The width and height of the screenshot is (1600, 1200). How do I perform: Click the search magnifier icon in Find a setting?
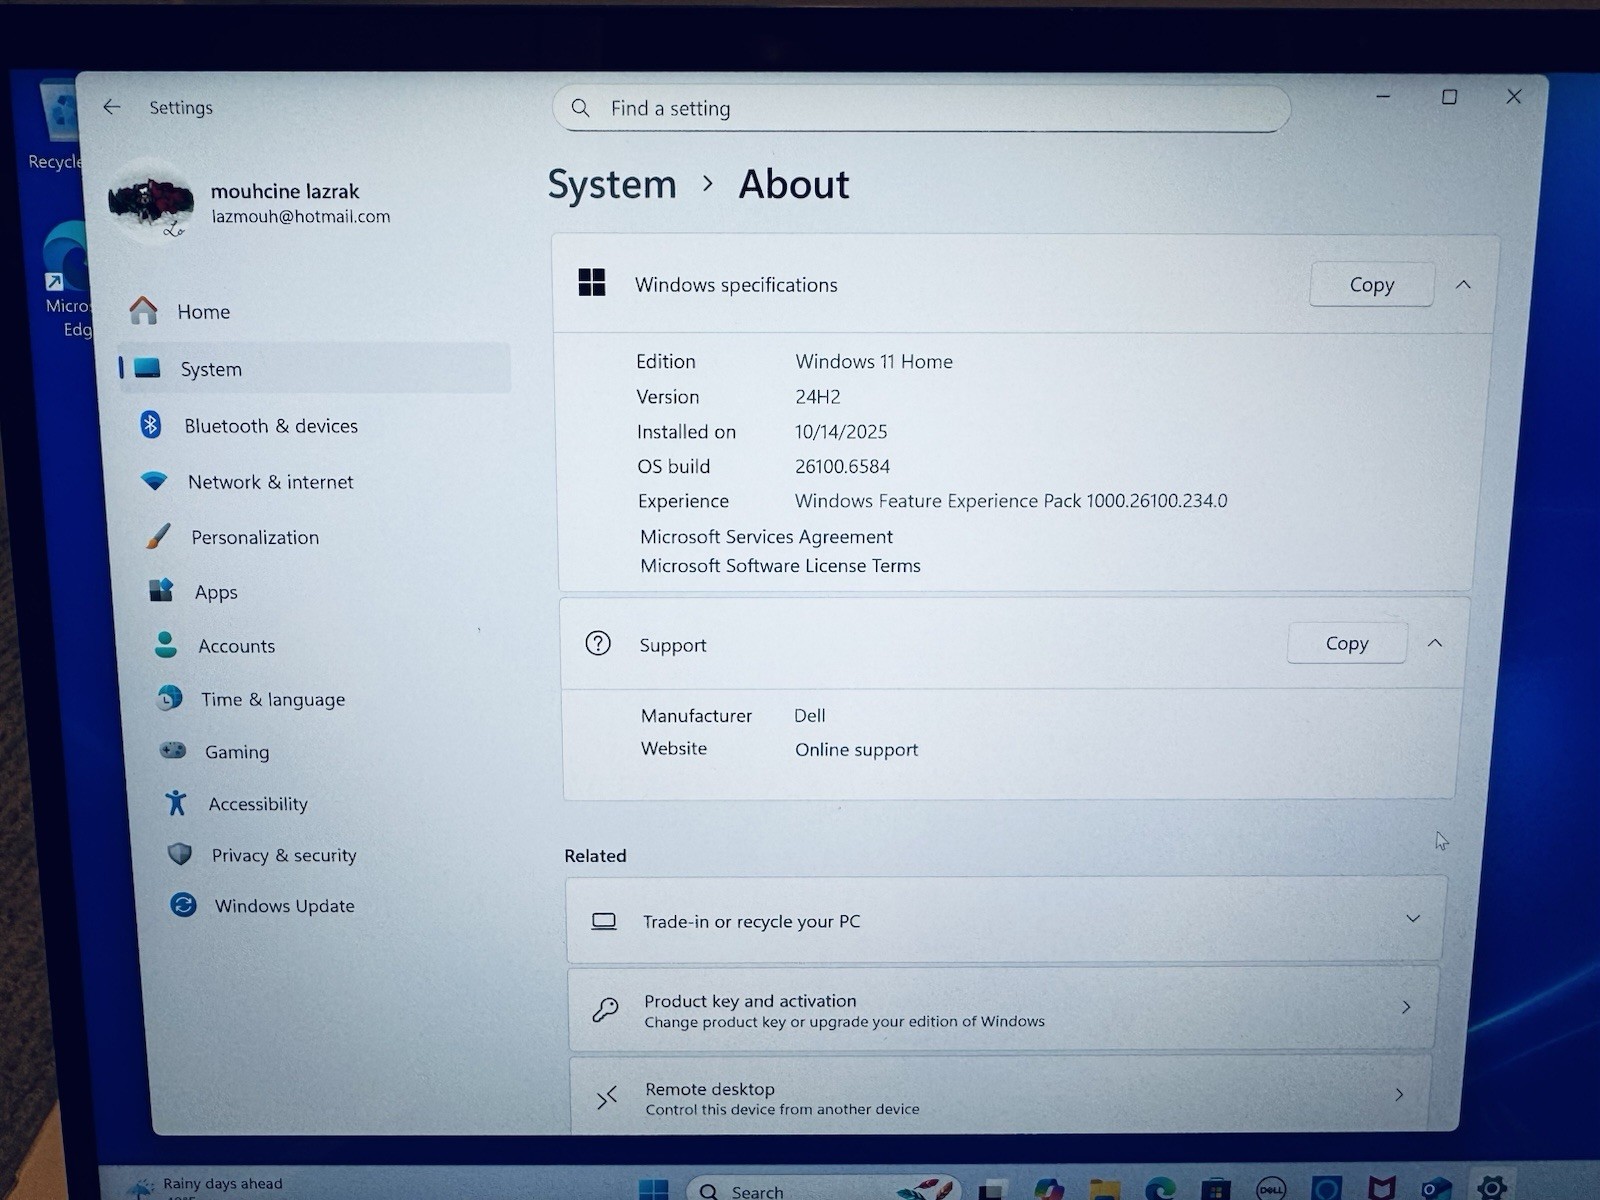tap(580, 108)
